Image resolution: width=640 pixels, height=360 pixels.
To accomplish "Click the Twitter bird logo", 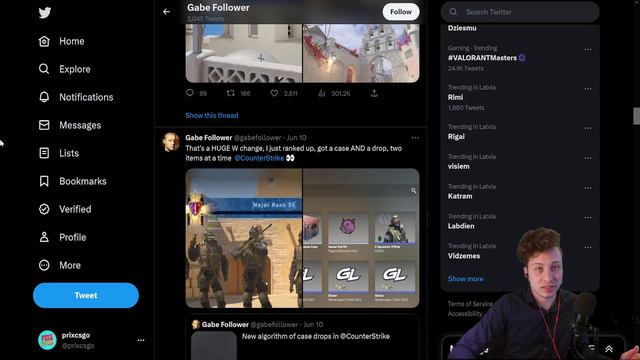I will click(44, 13).
